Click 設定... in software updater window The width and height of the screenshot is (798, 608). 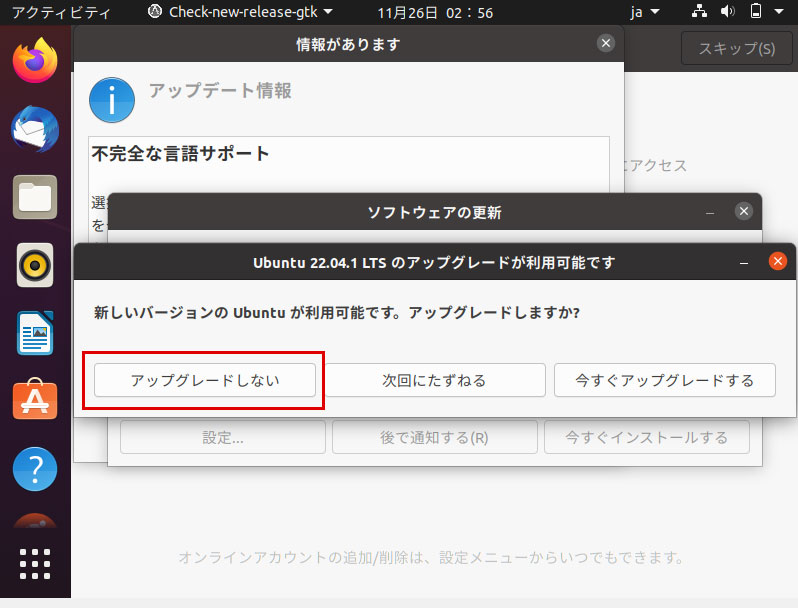tap(223, 437)
